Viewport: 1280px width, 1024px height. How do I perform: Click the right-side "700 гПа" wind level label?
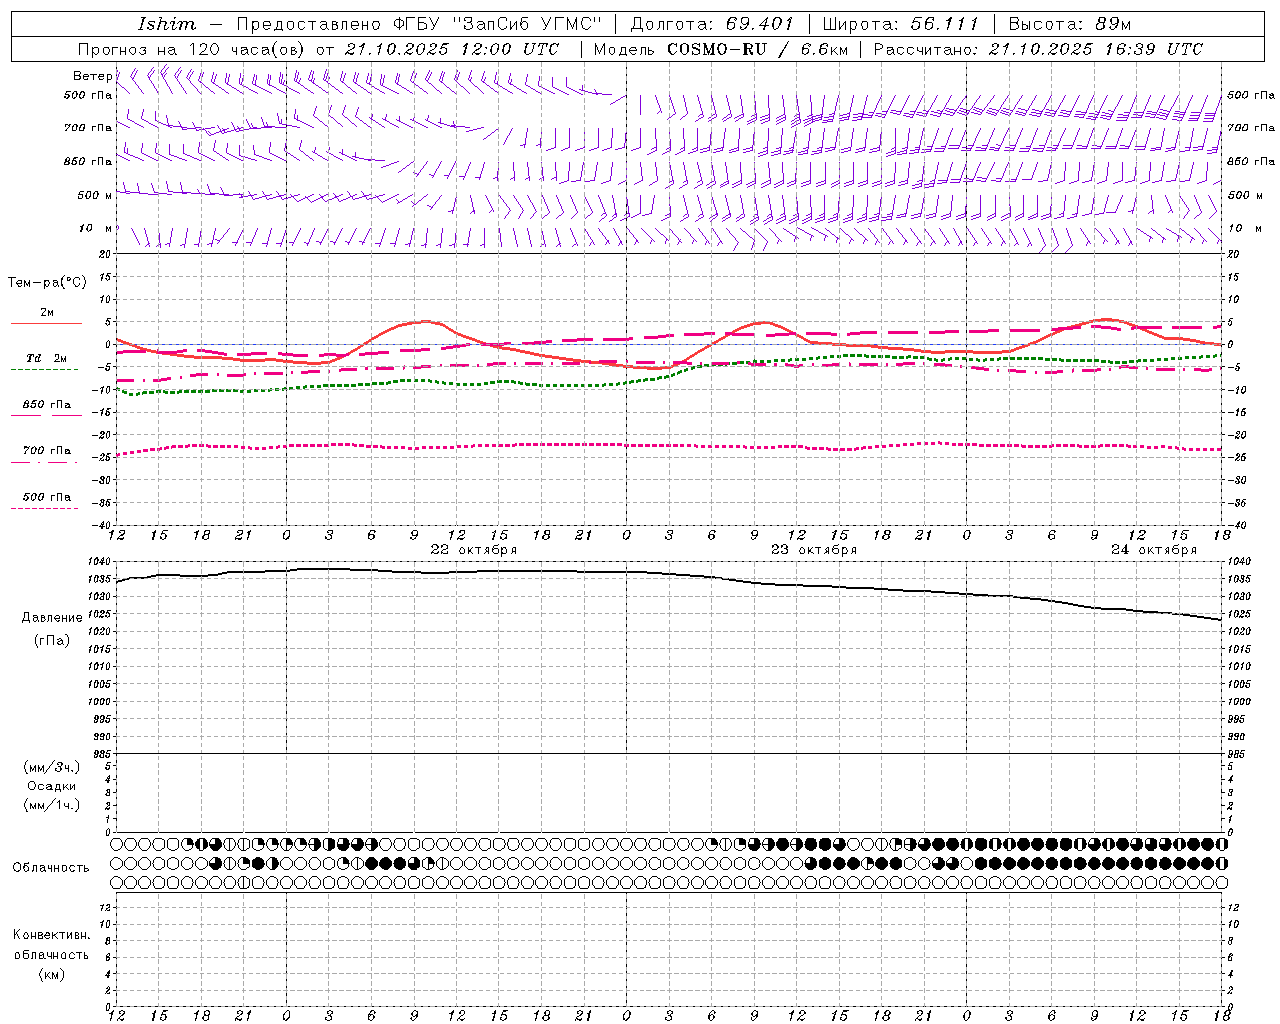click(1251, 128)
